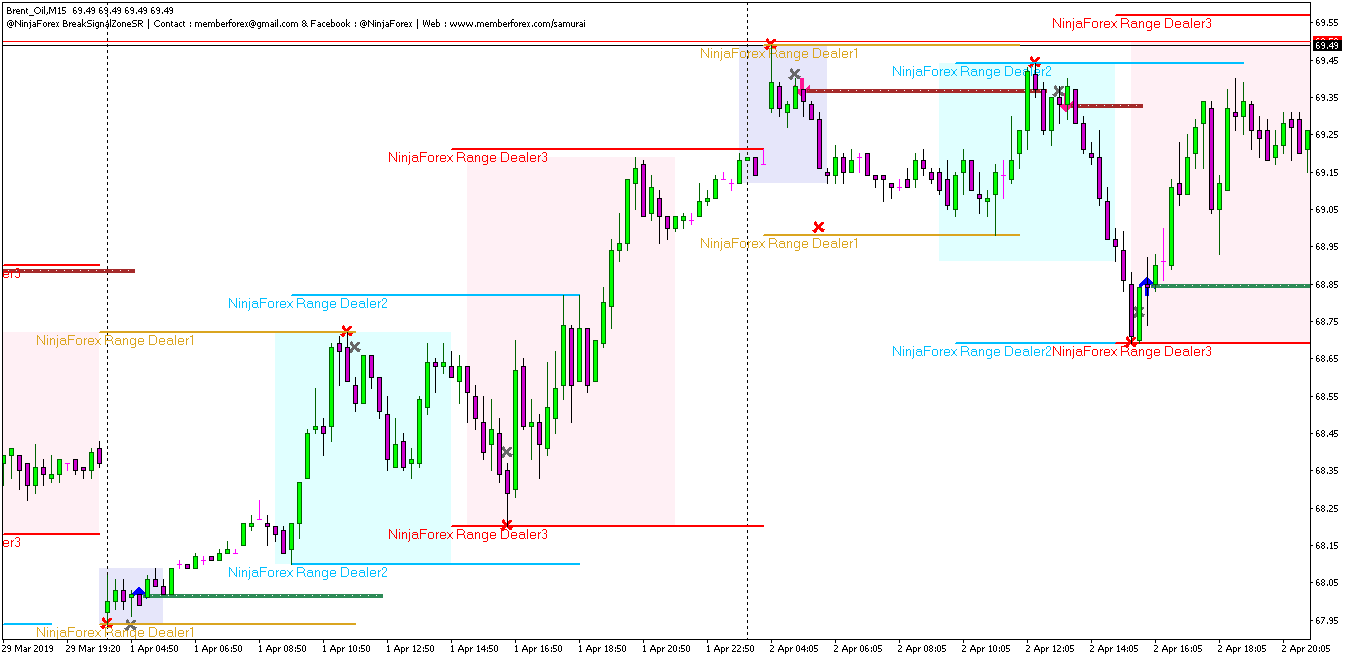This screenshot has height=660, width=1350.
Task: Click the 1 Apr 12:50 time label
Action: pyautogui.click(x=411, y=648)
